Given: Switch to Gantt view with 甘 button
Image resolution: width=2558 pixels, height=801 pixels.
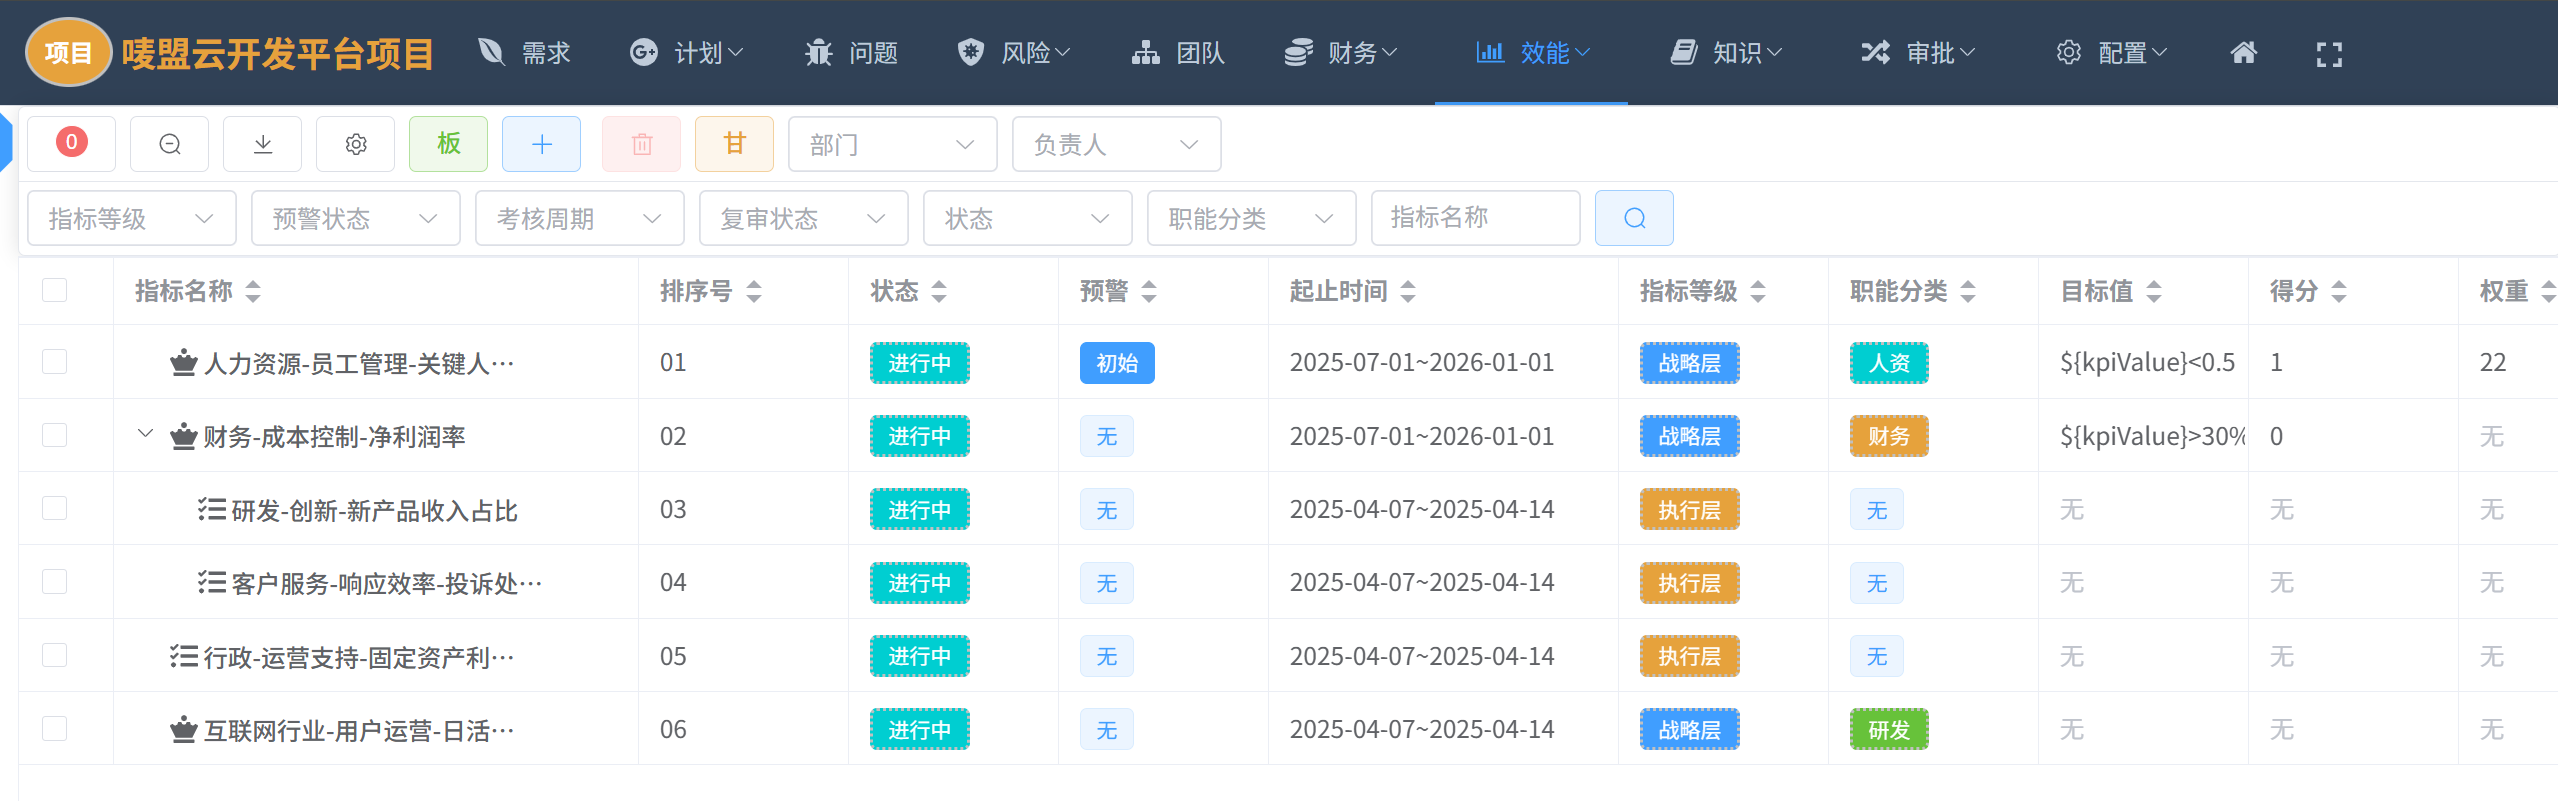Looking at the screenshot, I should [x=734, y=144].
